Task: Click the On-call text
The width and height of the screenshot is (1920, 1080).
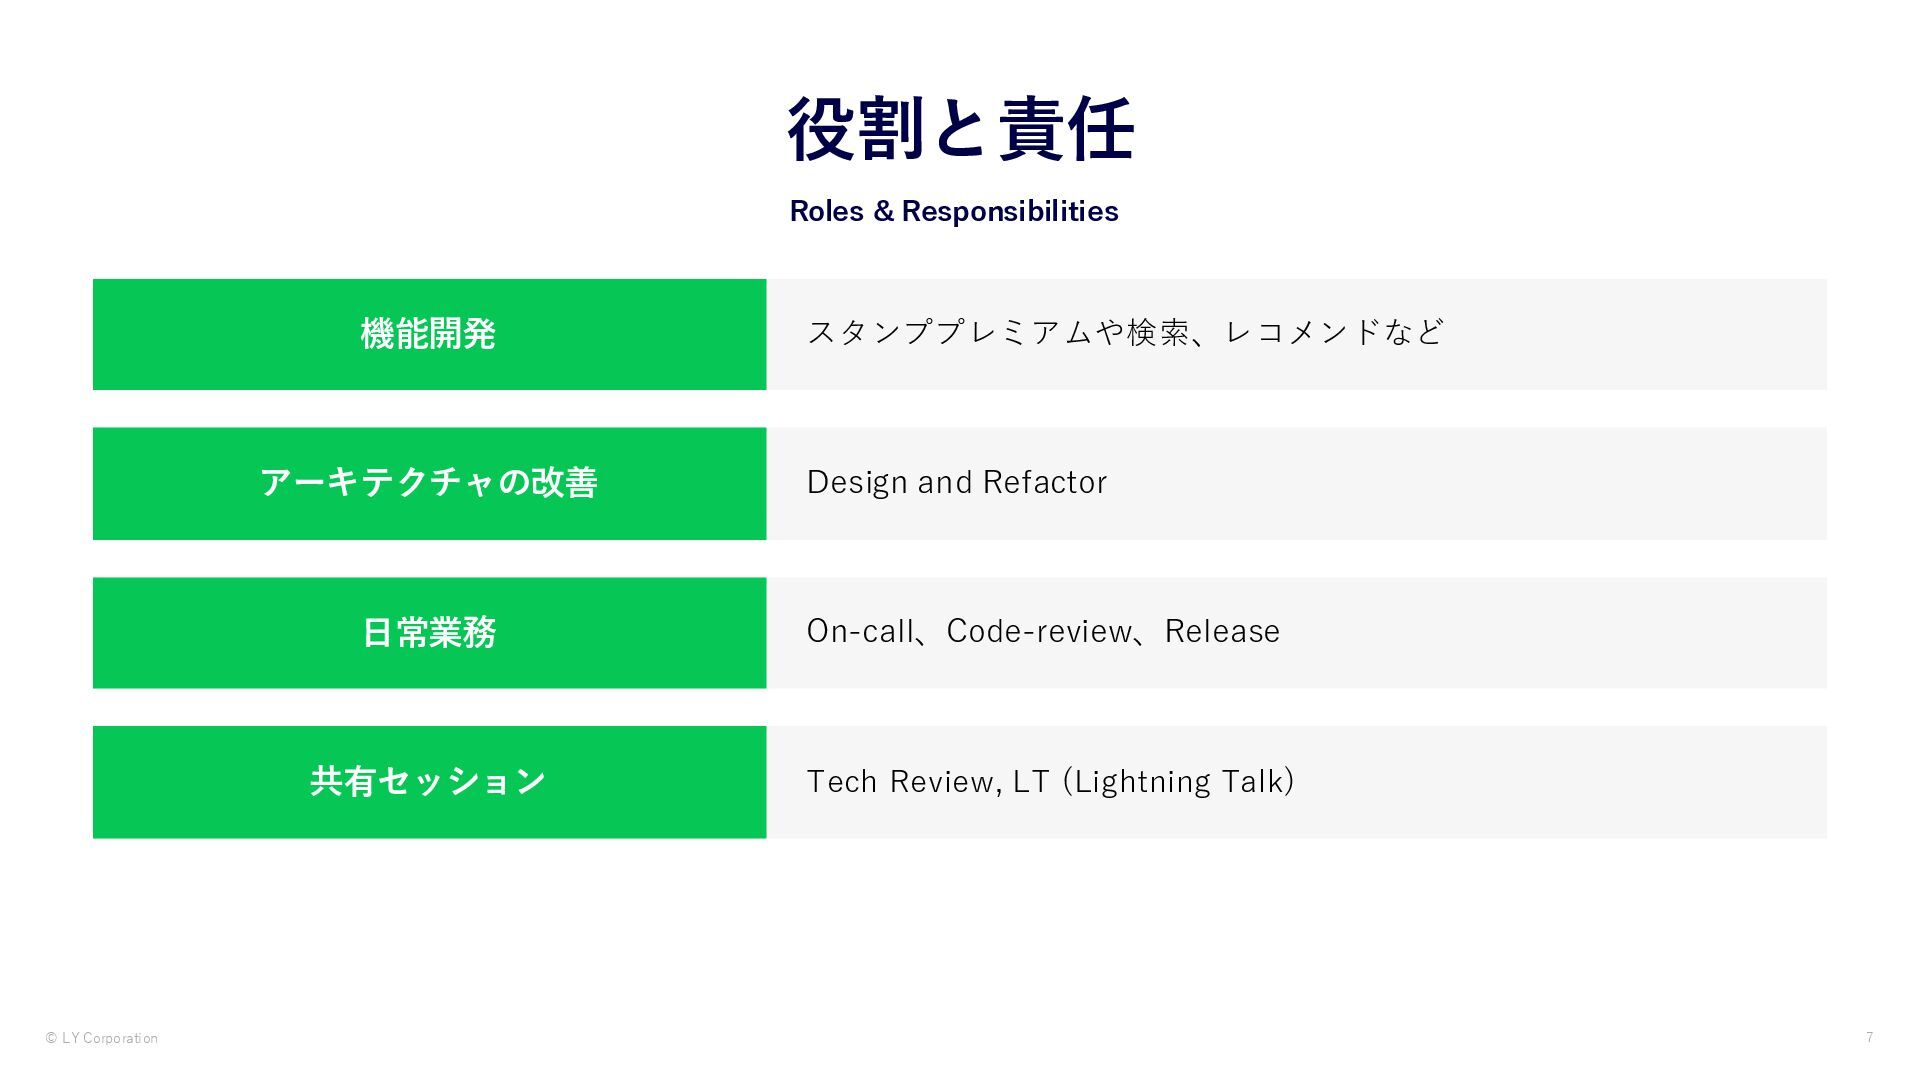Action: pyautogui.click(x=860, y=631)
